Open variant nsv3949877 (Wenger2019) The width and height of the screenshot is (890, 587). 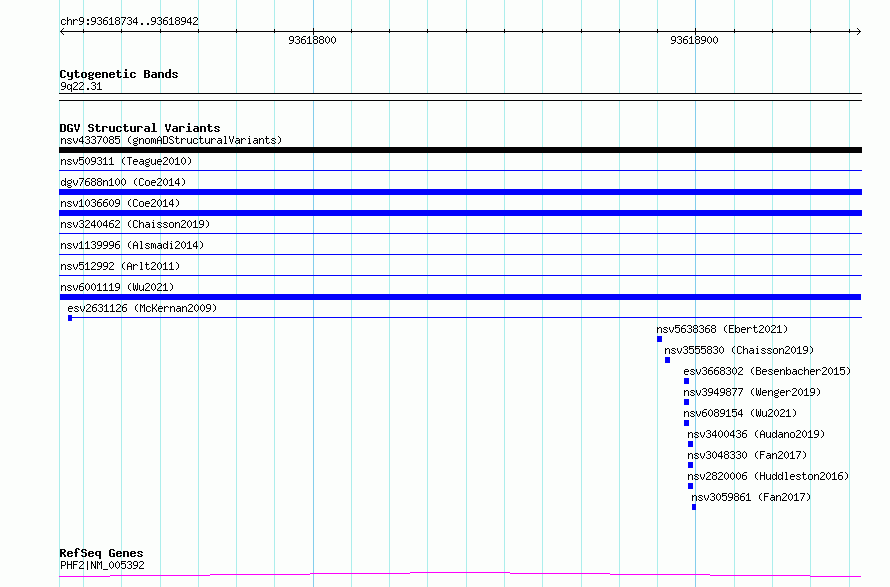point(752,392)
